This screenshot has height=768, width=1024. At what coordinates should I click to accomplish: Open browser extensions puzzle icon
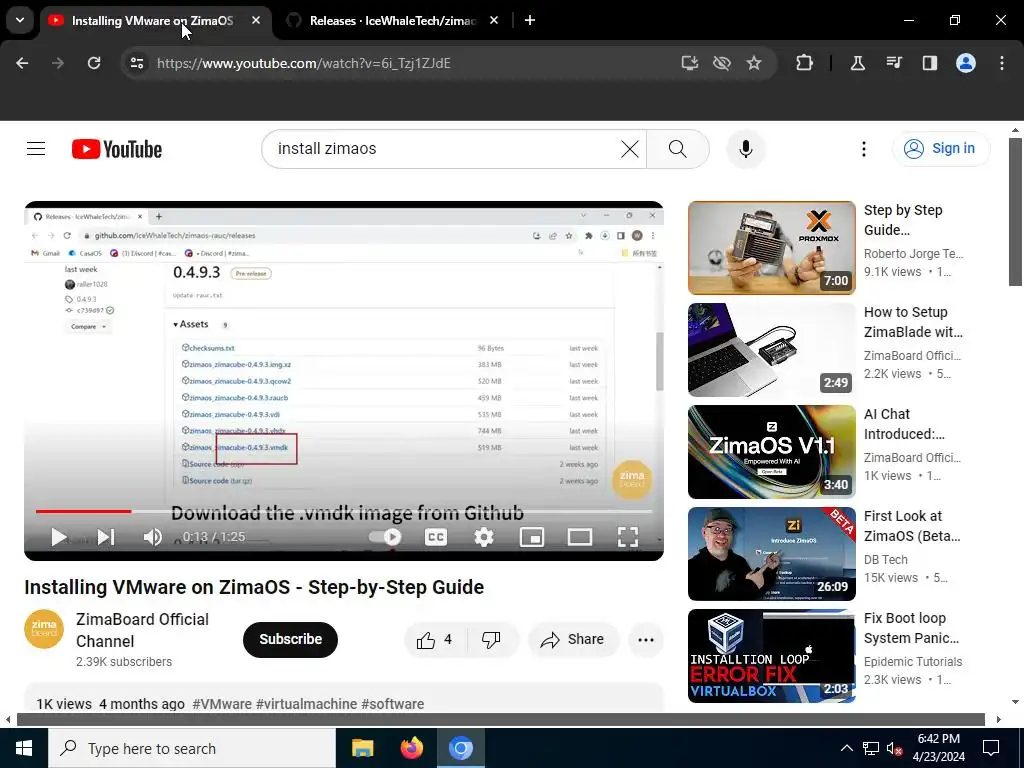point(804,63)
